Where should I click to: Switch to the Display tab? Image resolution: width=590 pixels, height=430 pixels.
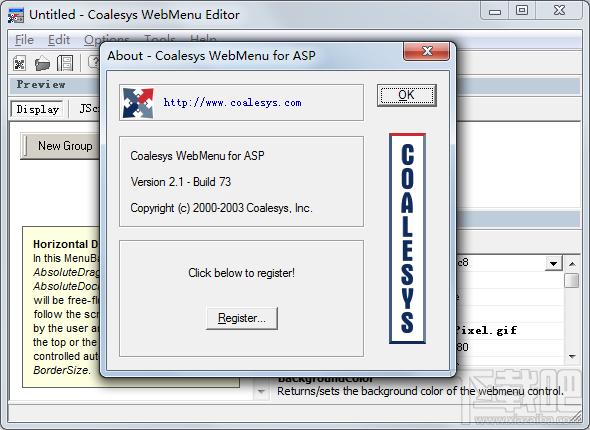[x=37, y=109]
